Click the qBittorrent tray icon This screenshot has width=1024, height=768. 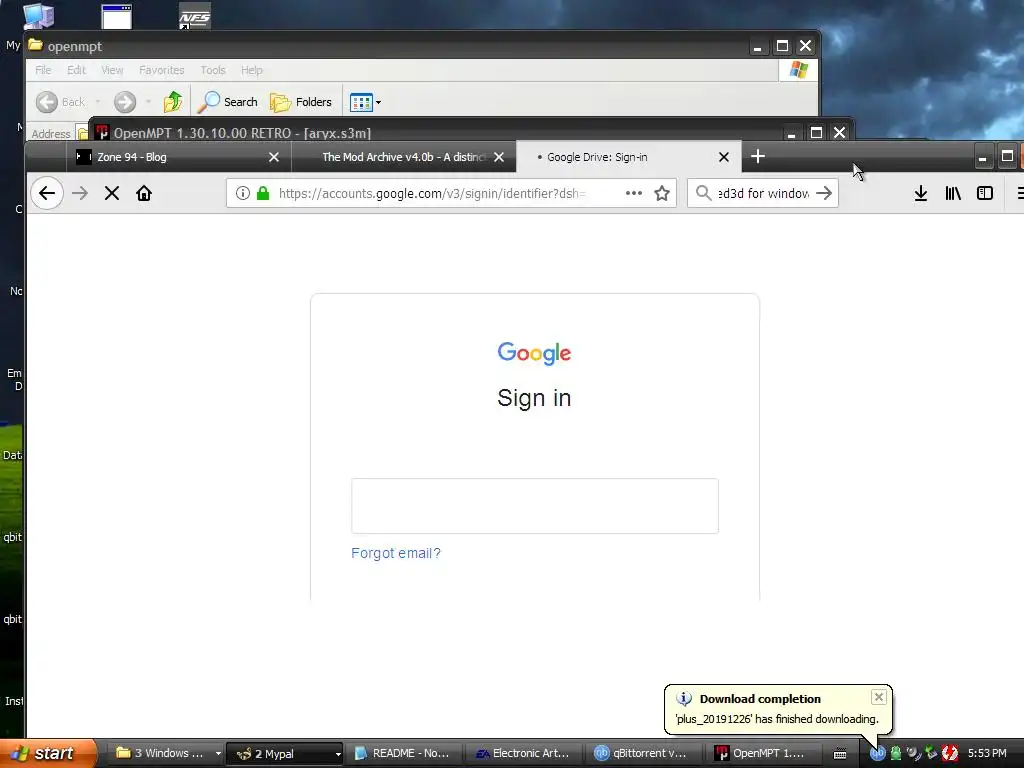click(877, 753)
